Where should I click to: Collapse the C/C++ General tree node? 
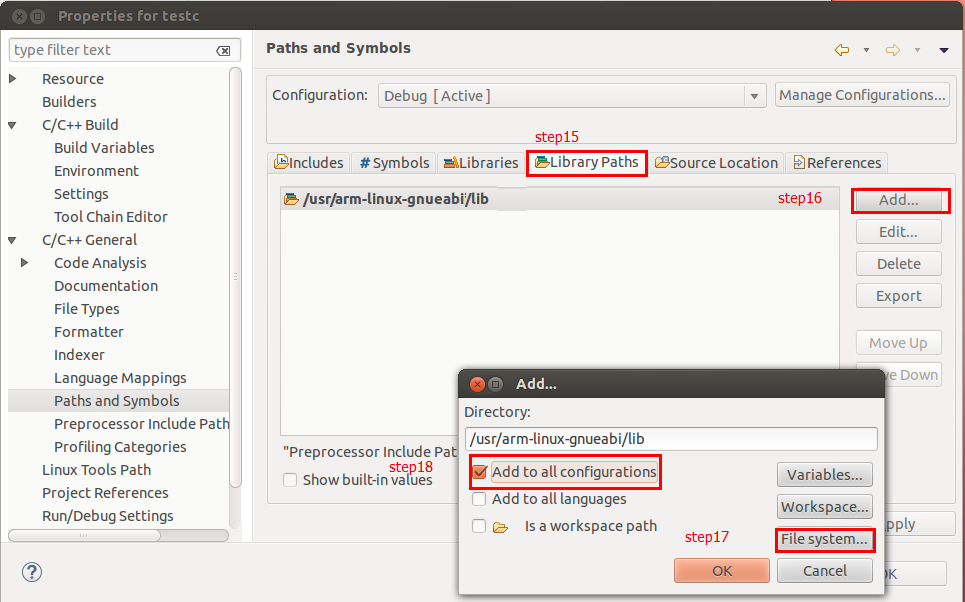point(12,240)
